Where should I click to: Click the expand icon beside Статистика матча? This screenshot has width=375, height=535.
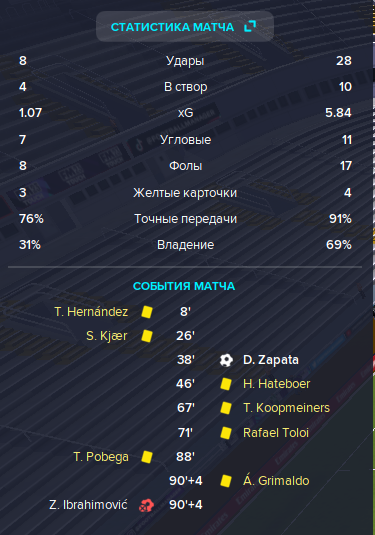pyautogui.click(x=250, y=26)
